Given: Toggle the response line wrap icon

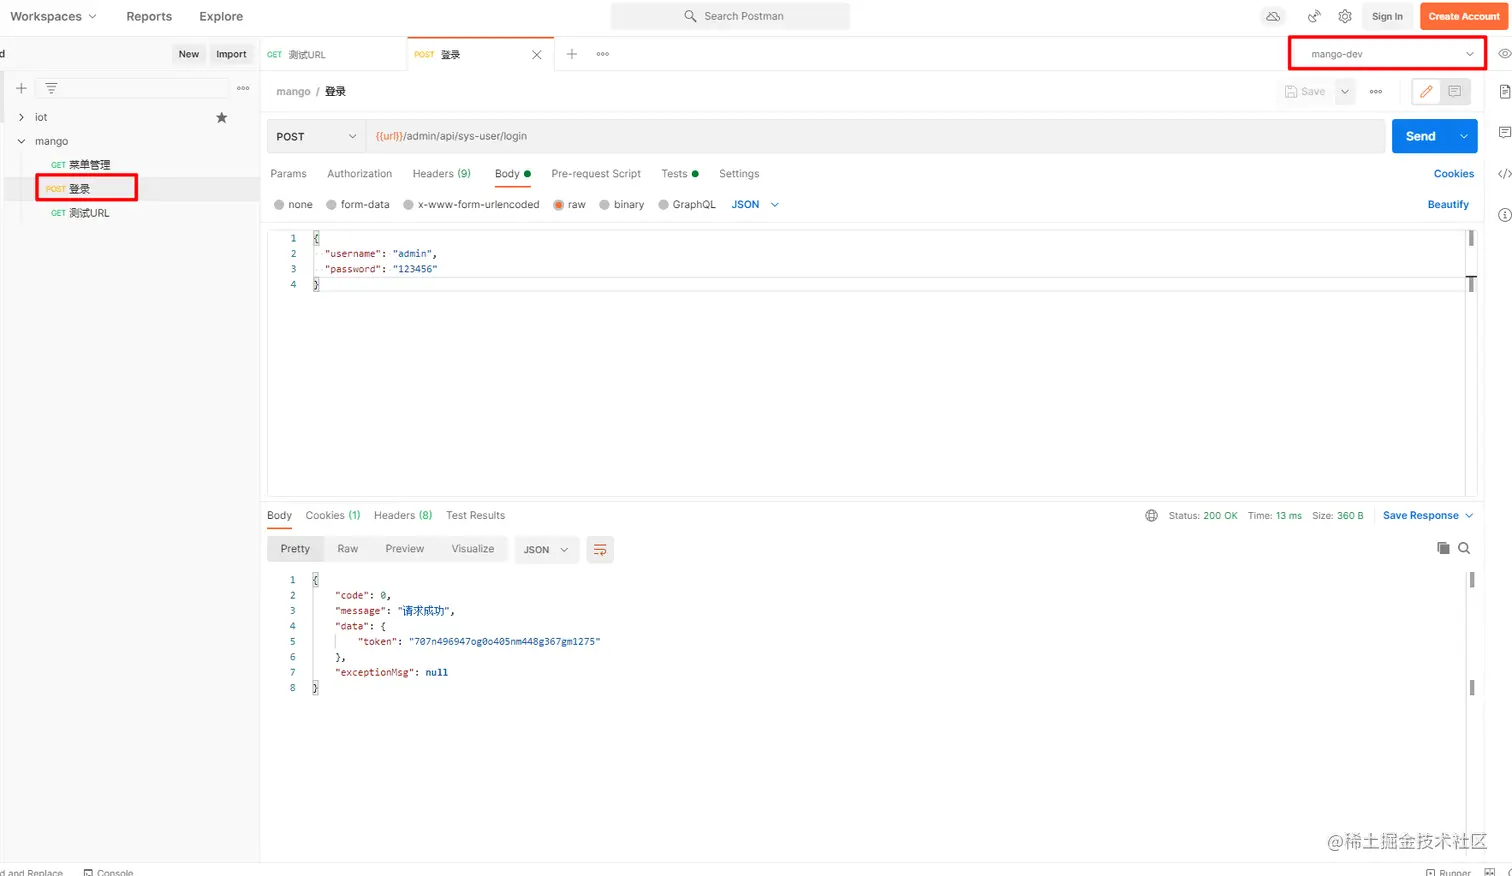Looking at the screenshot, I should [600, 550].
